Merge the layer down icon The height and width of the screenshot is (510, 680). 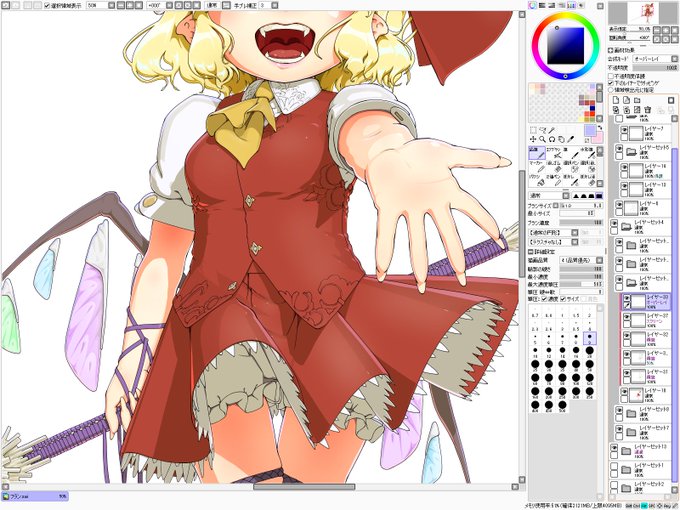click(626, 110)
